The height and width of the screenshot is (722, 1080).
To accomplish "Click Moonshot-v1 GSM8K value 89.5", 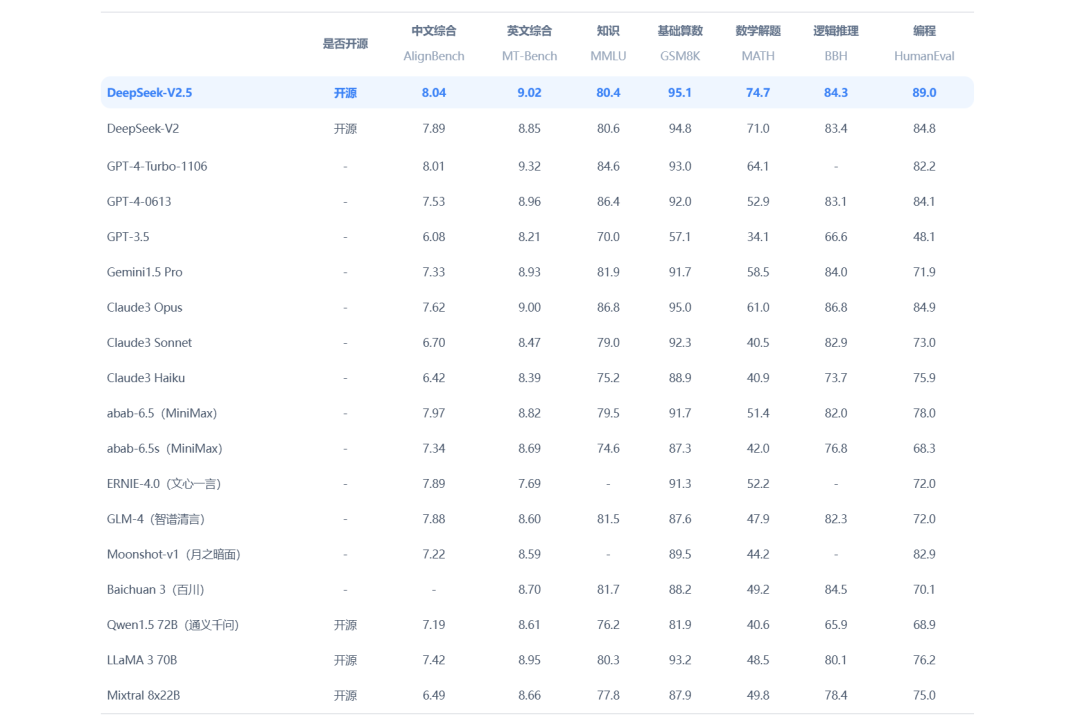I will pyautogui.click(x=680, y=554).
